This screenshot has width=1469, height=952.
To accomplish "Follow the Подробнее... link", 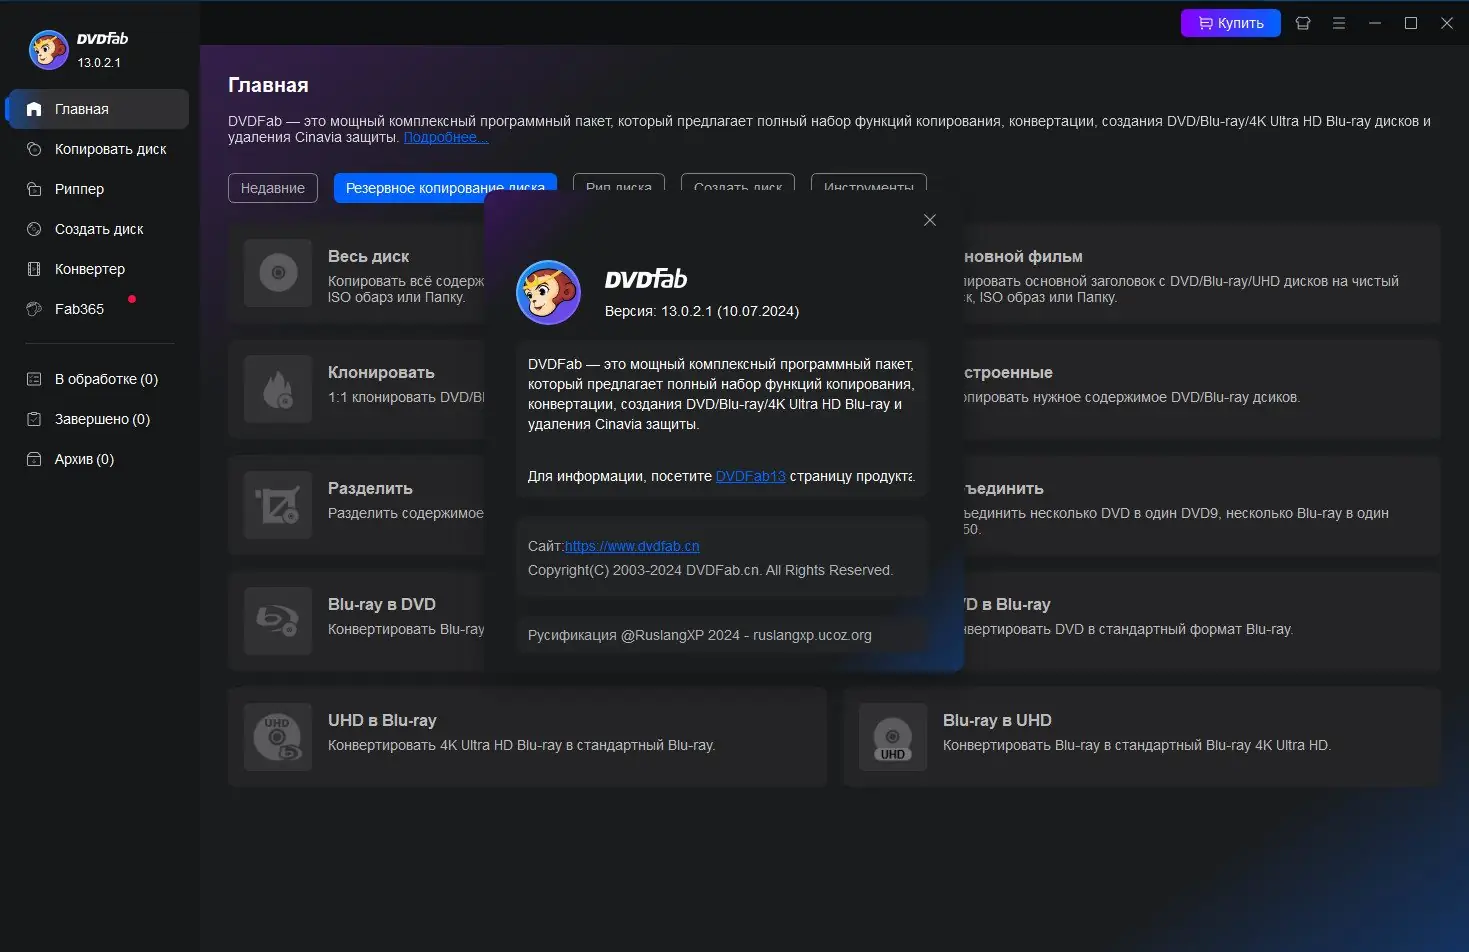I will coord(446,137).
